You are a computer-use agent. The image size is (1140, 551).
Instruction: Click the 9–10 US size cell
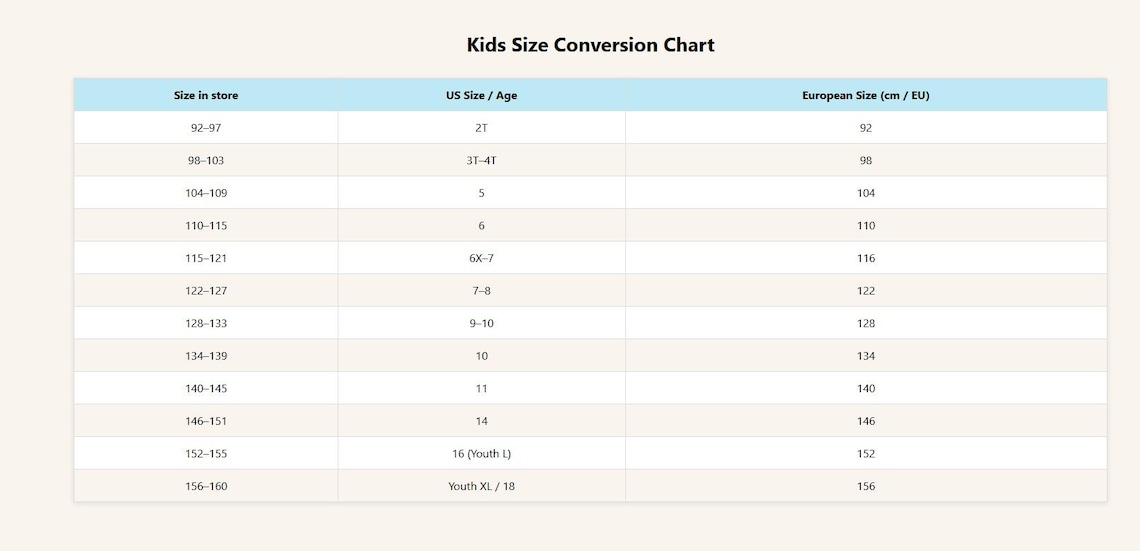click(x=481, y=323)
